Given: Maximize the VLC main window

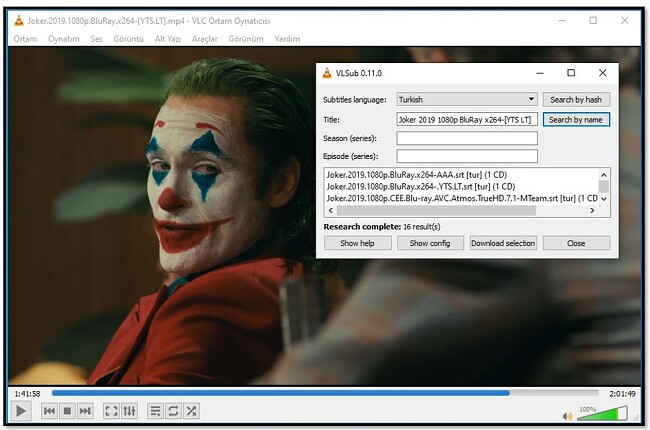Looking at the screenshot, I should (593, 20).
